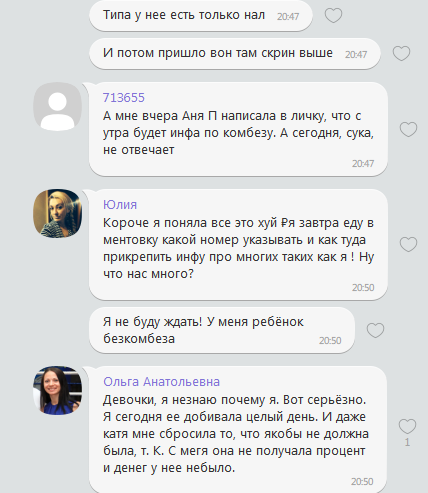Click the like count '1' under Ольга's heart
The image size is (428, 493).
coord(407,442)
